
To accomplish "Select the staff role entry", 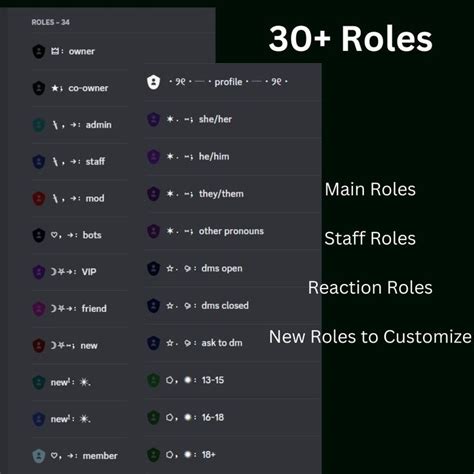I will point(80,162).
